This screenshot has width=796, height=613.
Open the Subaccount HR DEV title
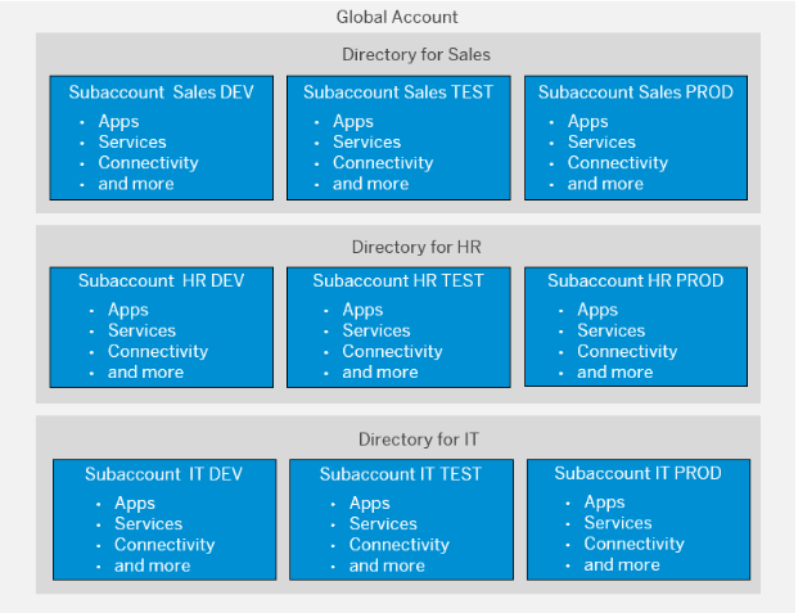pos(161,280)
